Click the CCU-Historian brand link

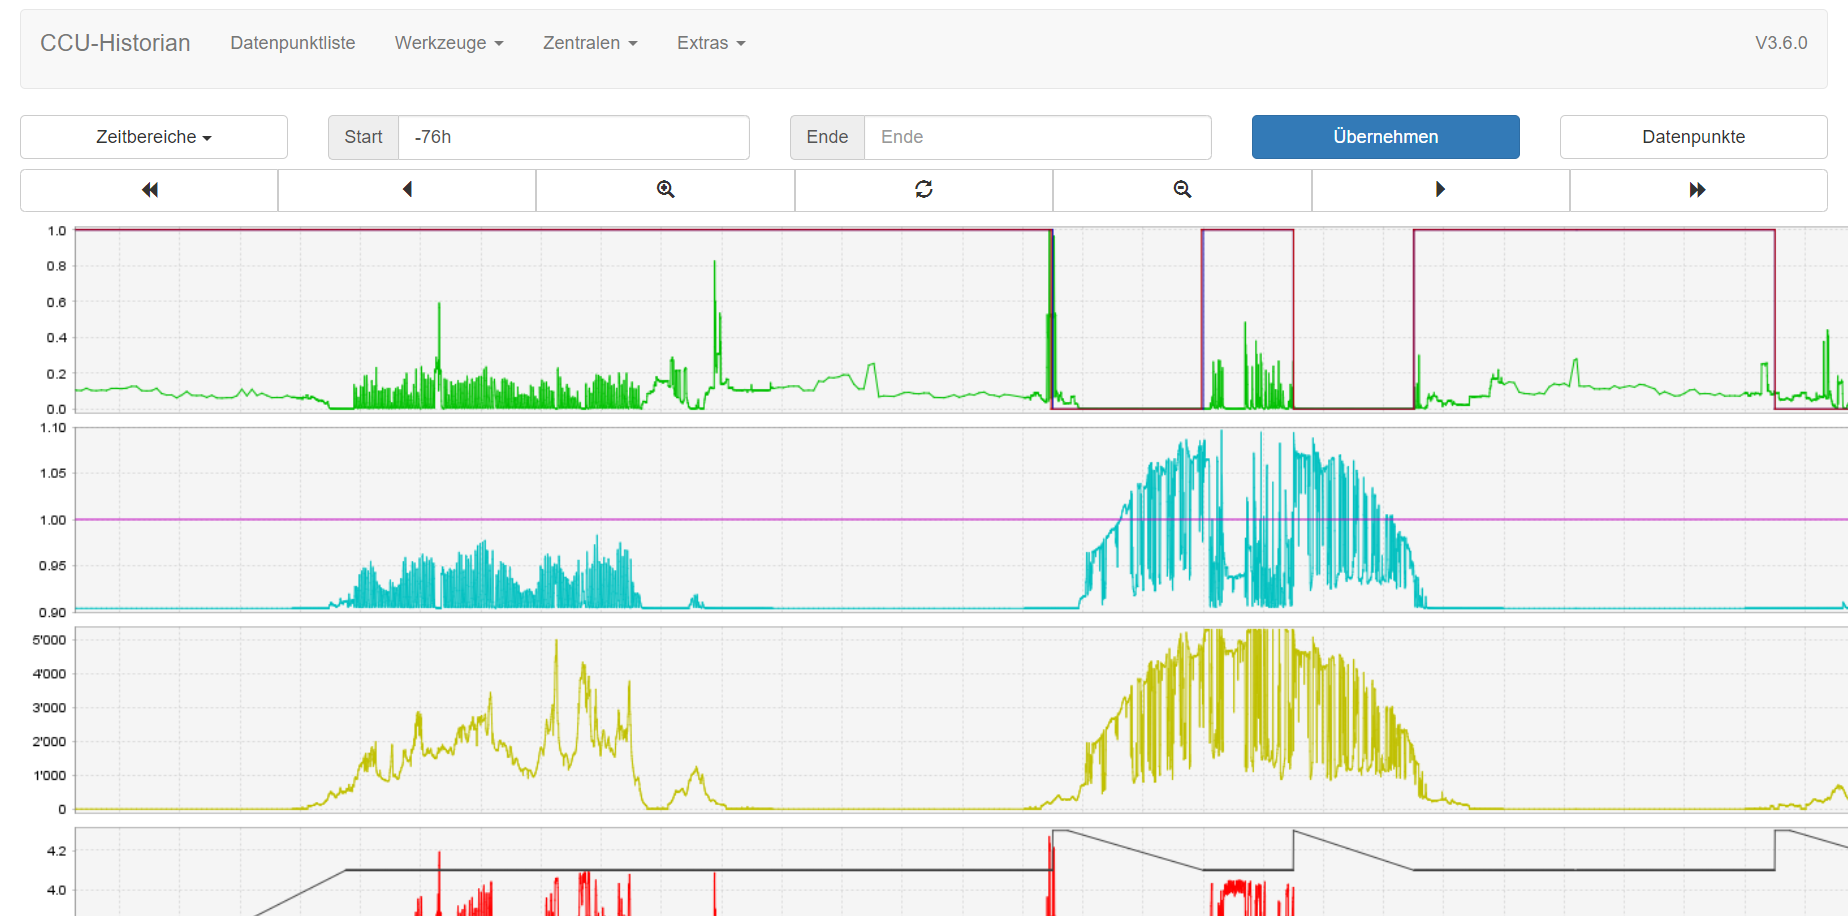click(x=115, y=43)
